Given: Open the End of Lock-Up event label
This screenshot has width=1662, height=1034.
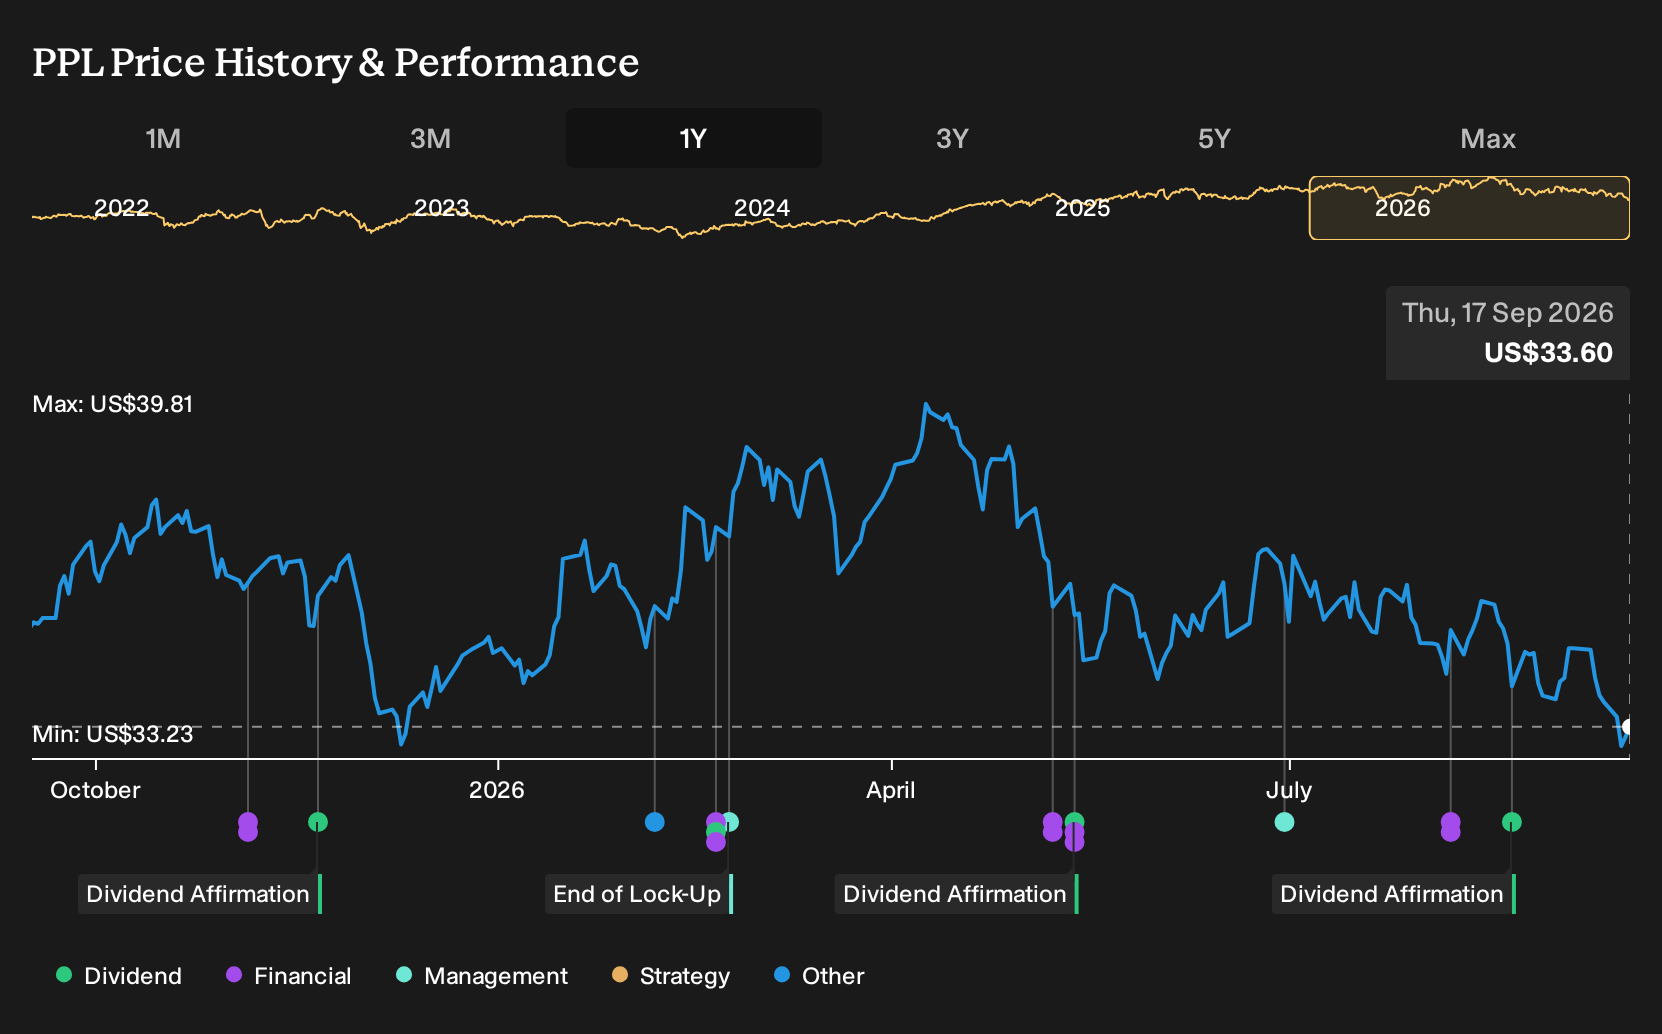Looking at the screenshot, I should [639, 894].
